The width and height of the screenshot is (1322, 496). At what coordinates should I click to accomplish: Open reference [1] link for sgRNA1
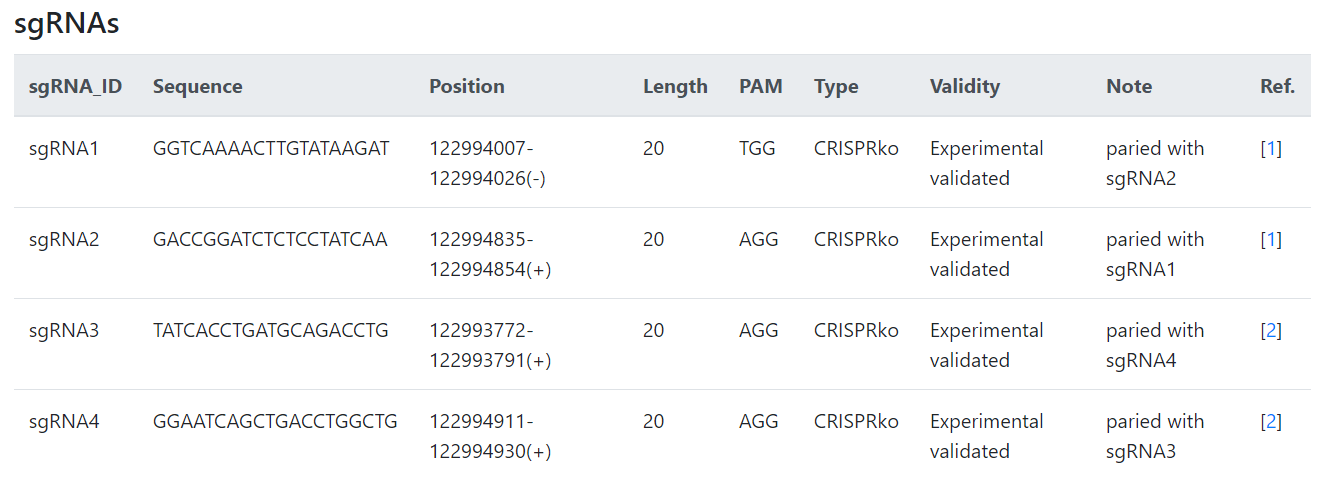click(1271, 149)
